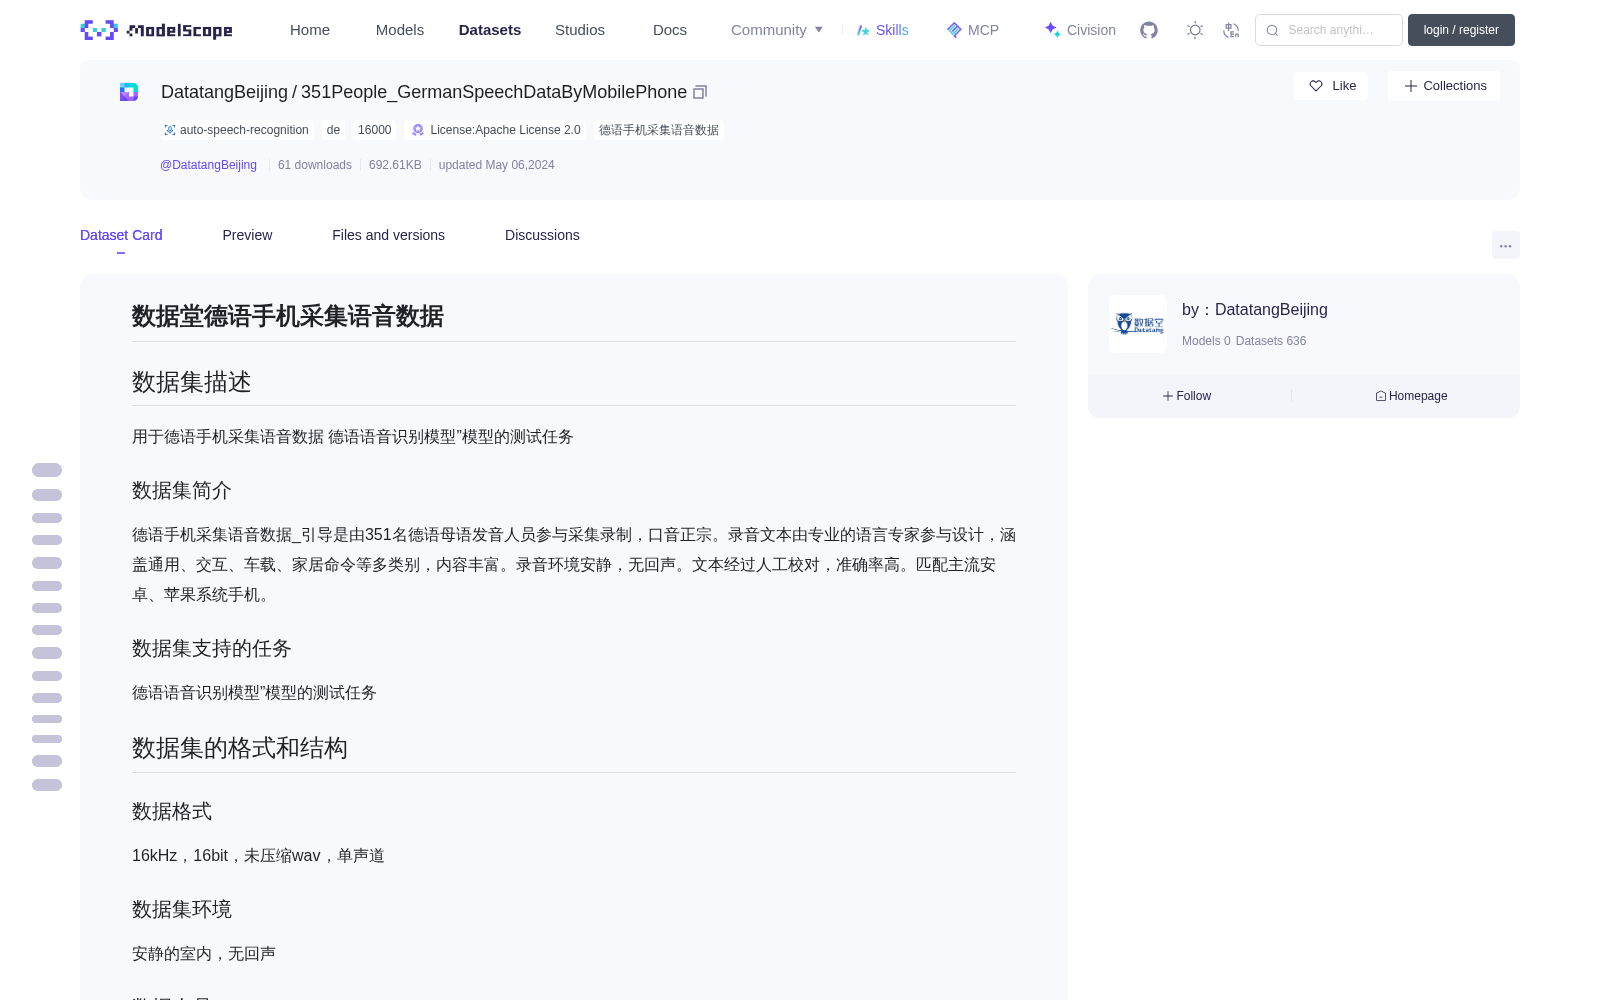Jump via first outline marker on left

47,470
